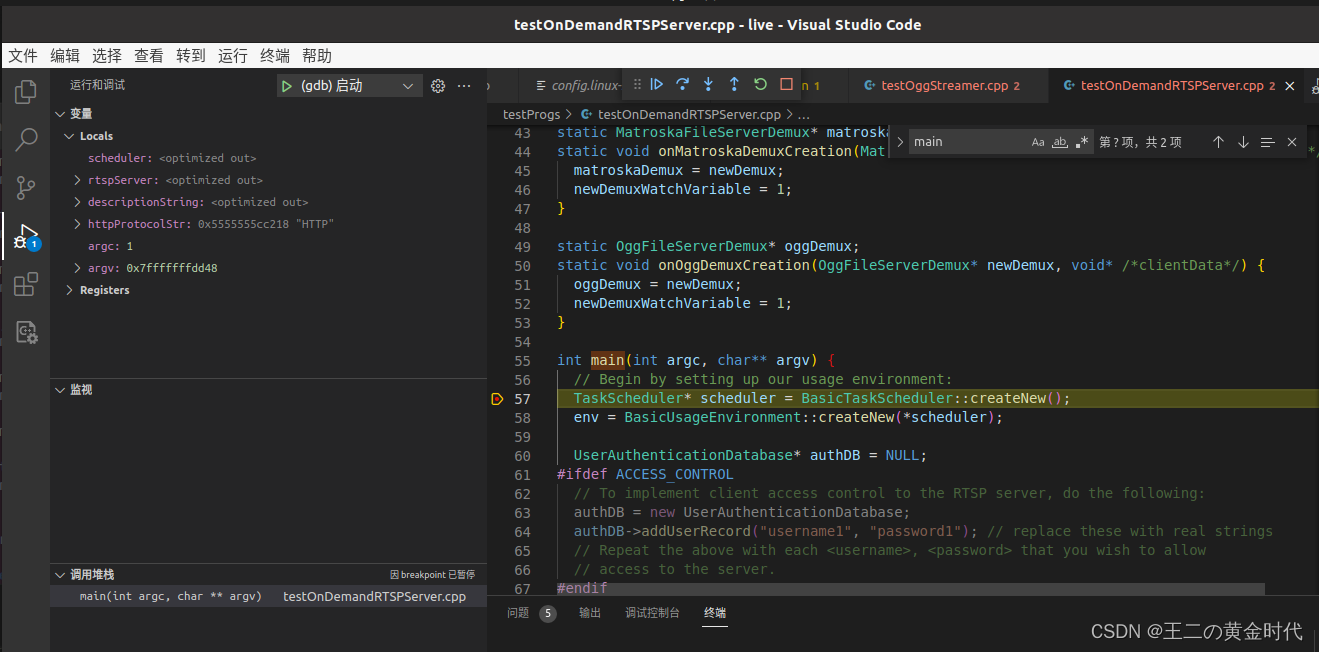Open the 查看 menu
The image size is (1319, 652).
pos(149,56)
